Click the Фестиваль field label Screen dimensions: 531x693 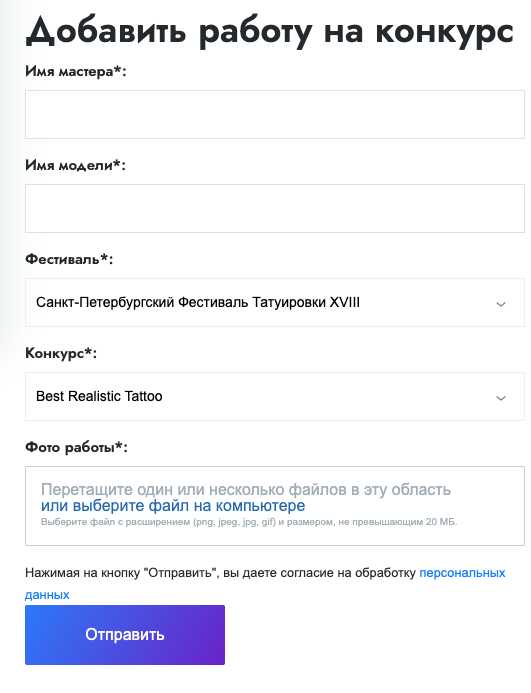pyautogui.click(x=69, y=259)
